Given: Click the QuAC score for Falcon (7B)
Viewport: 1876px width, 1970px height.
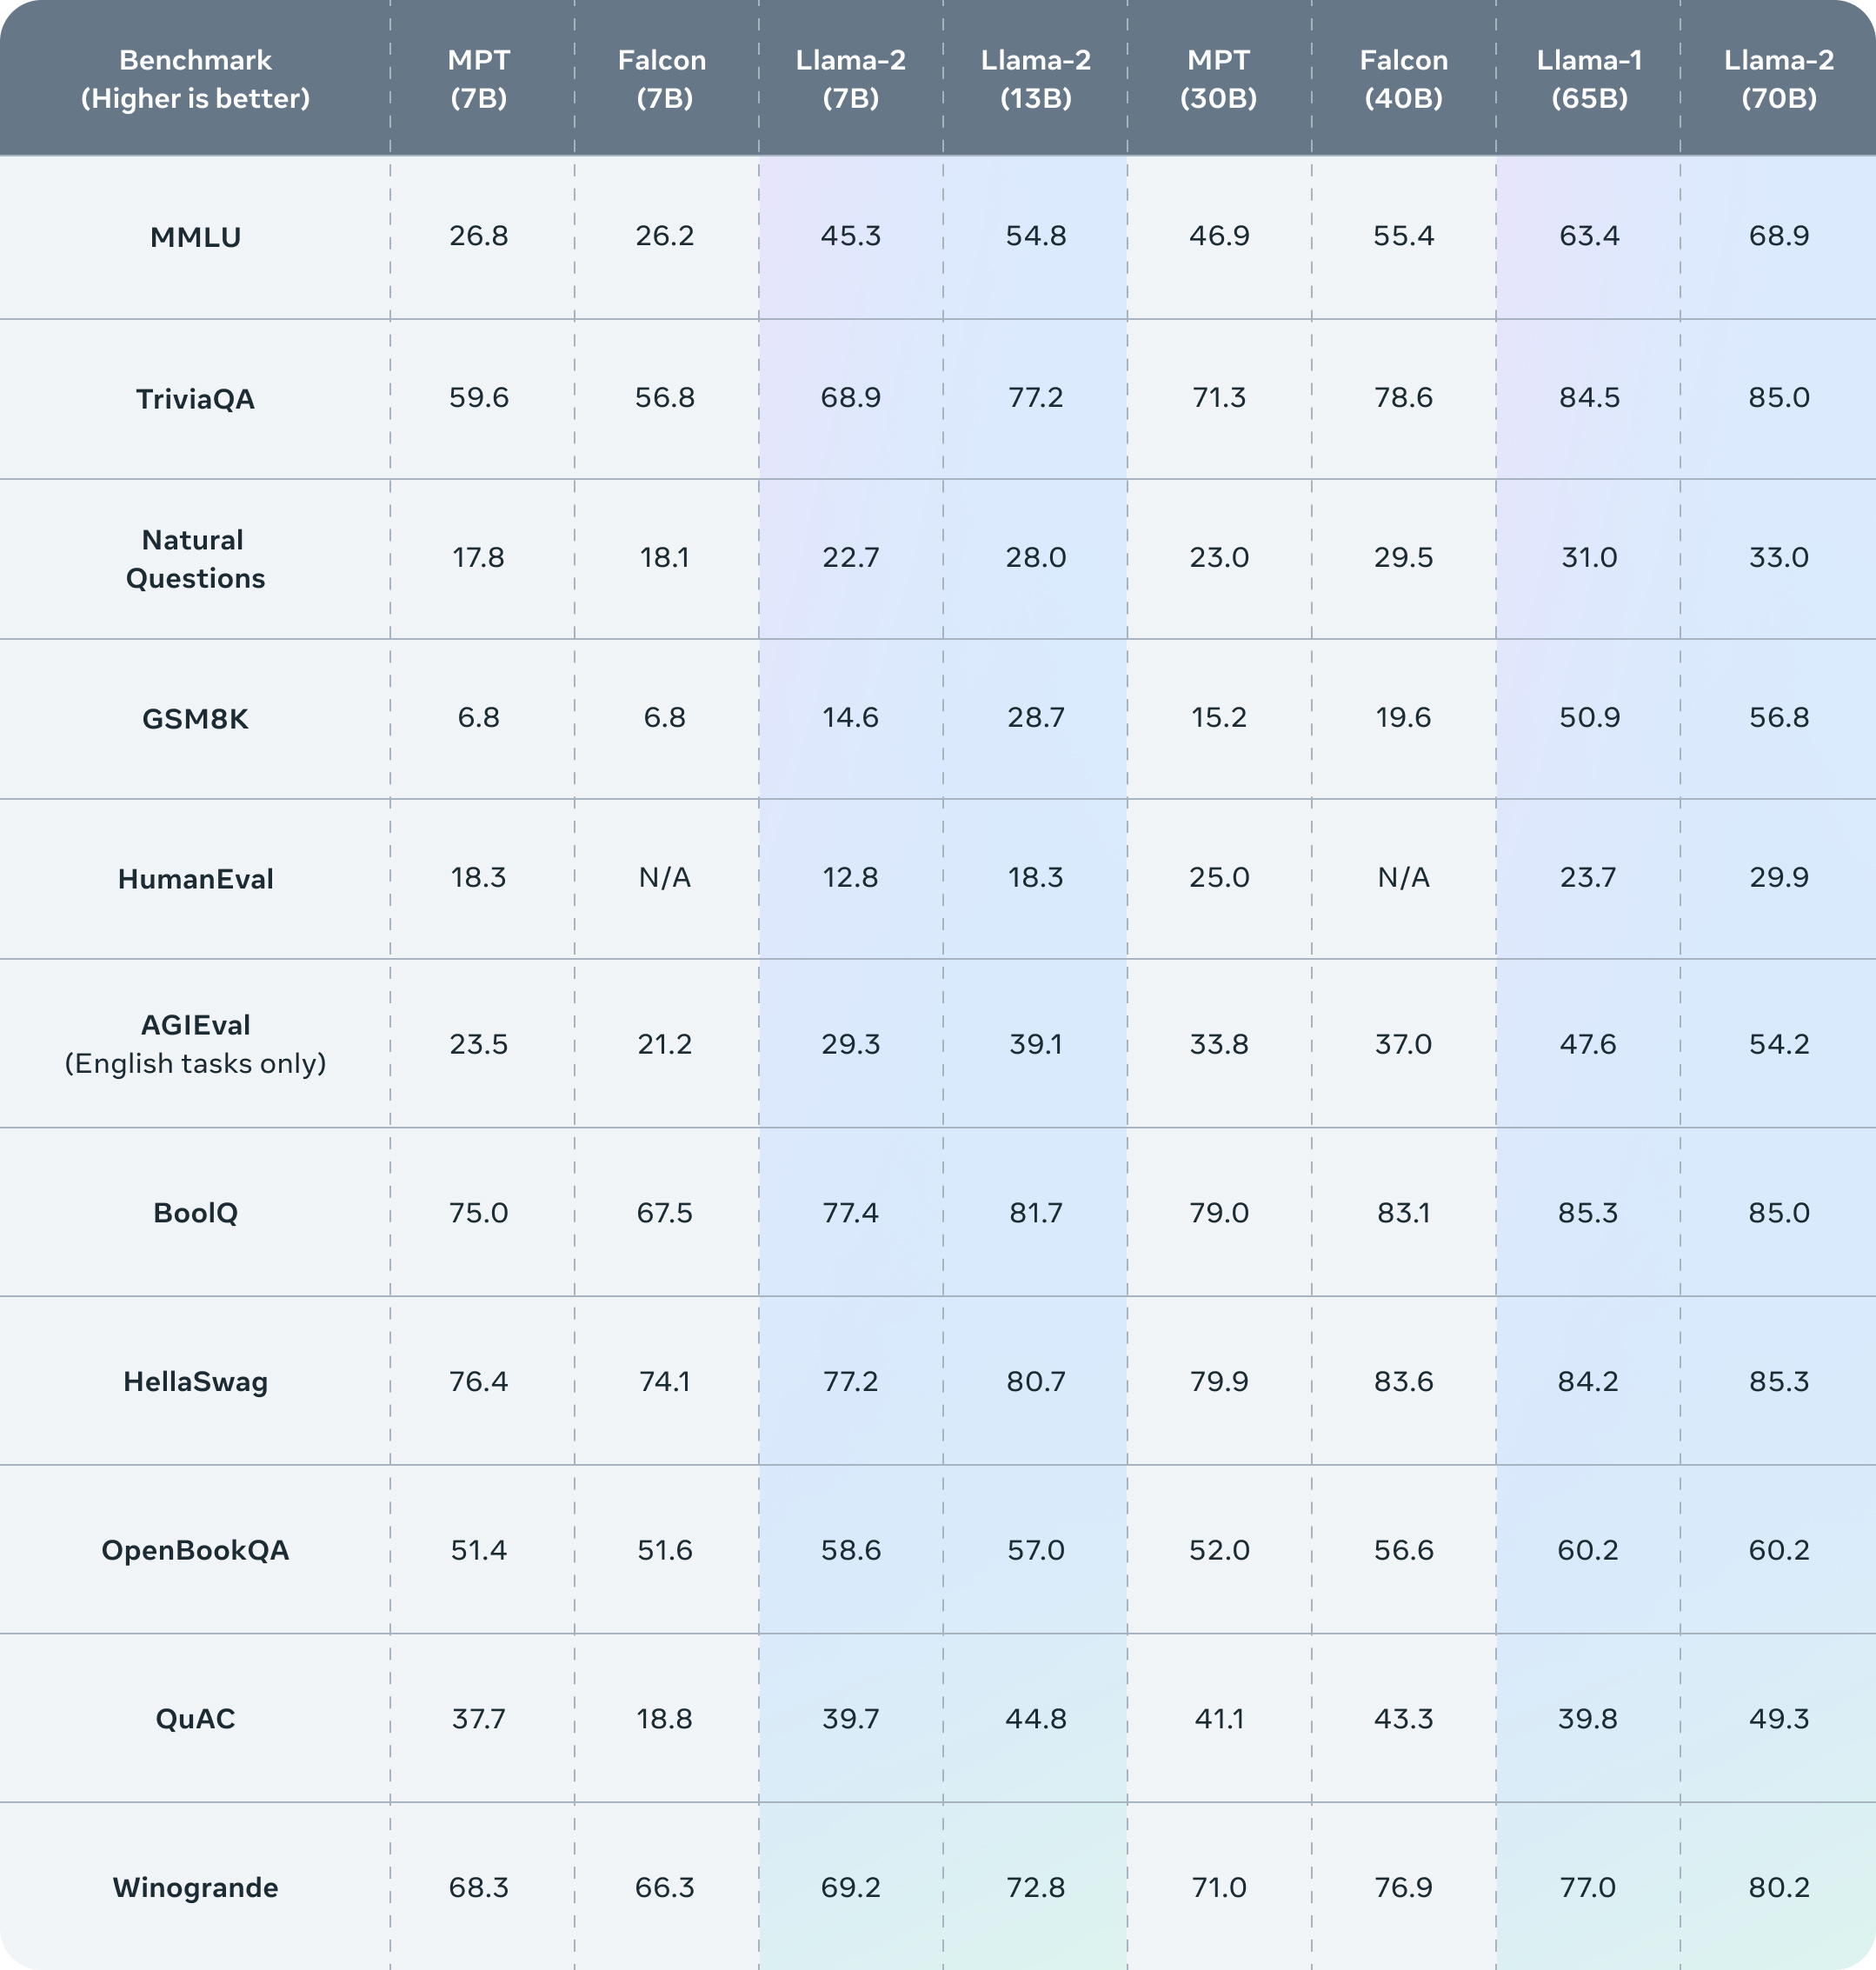Looking at the screenshot, I should click(x=664, y=1718).
